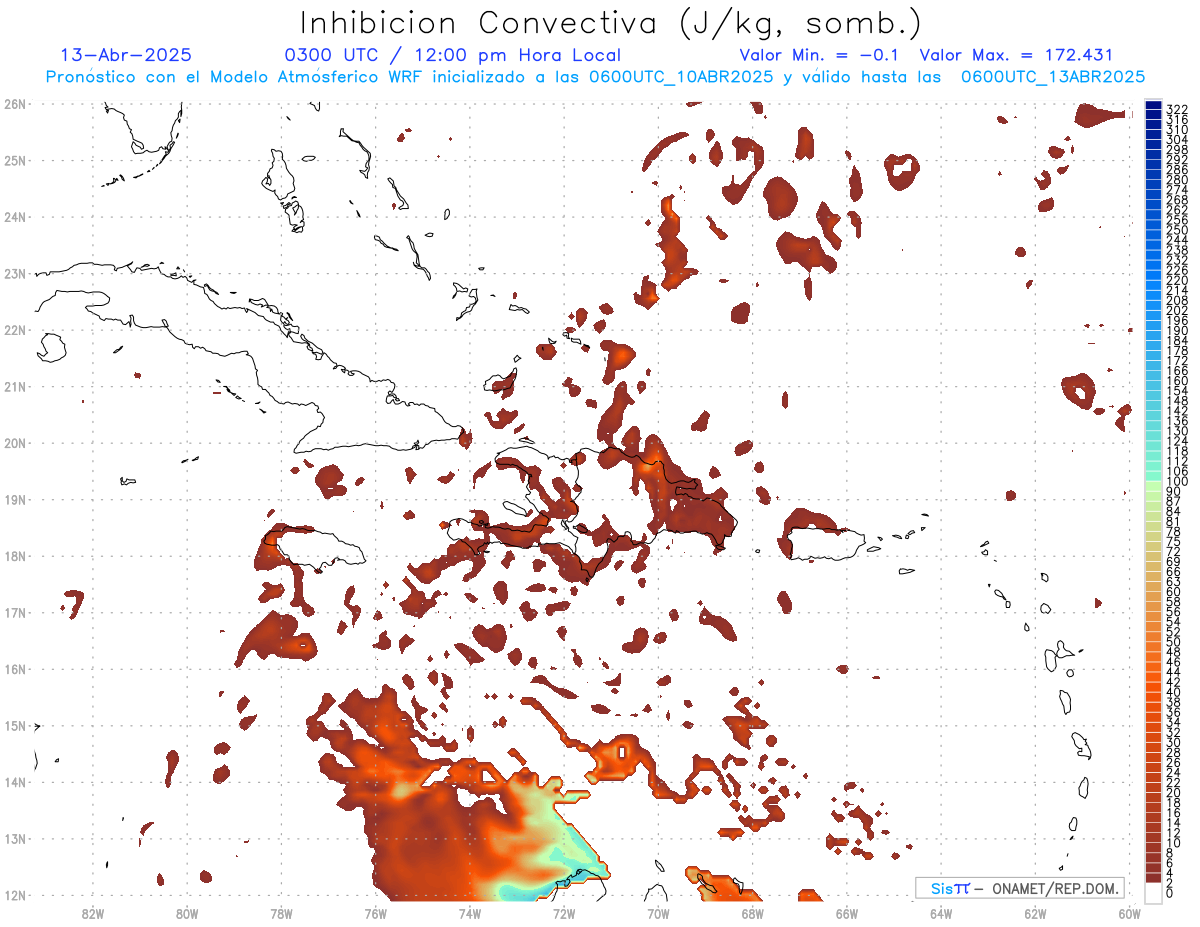Click the 68W longitude label
Image resolution: width=1200 pixels, height=927 pixels.
[752, 912]
